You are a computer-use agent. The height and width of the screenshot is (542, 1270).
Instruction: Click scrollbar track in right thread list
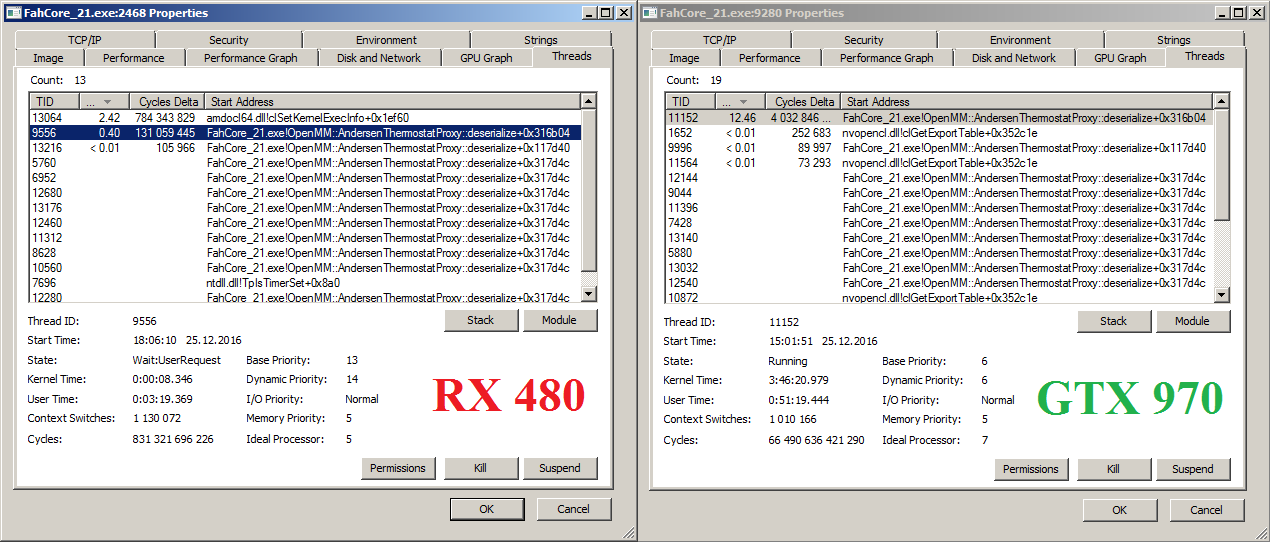[1221, 255]
